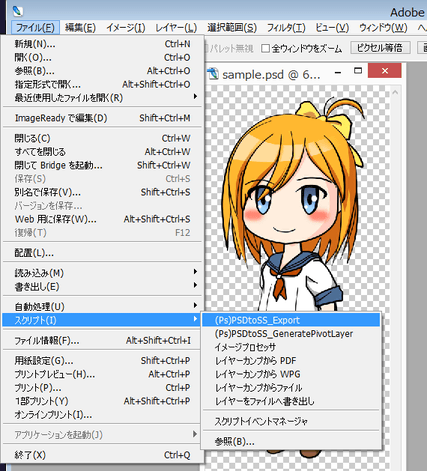The width and height of the screenshot is (427, 471).
Task: Open the レイヤー(L) menu
Action: [x=176, y=28]
